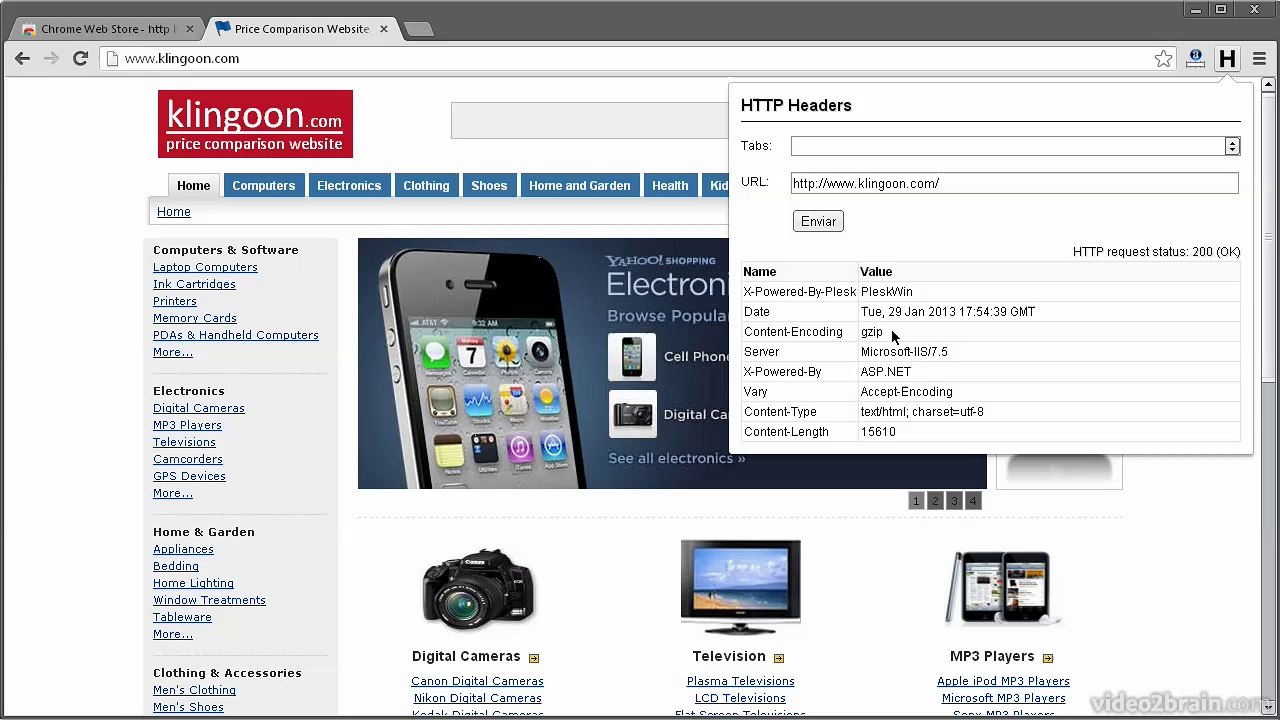Open the Canon Digital Cameras link
This screenshot has height=720, width=1280.
click(x=477, y=681)
